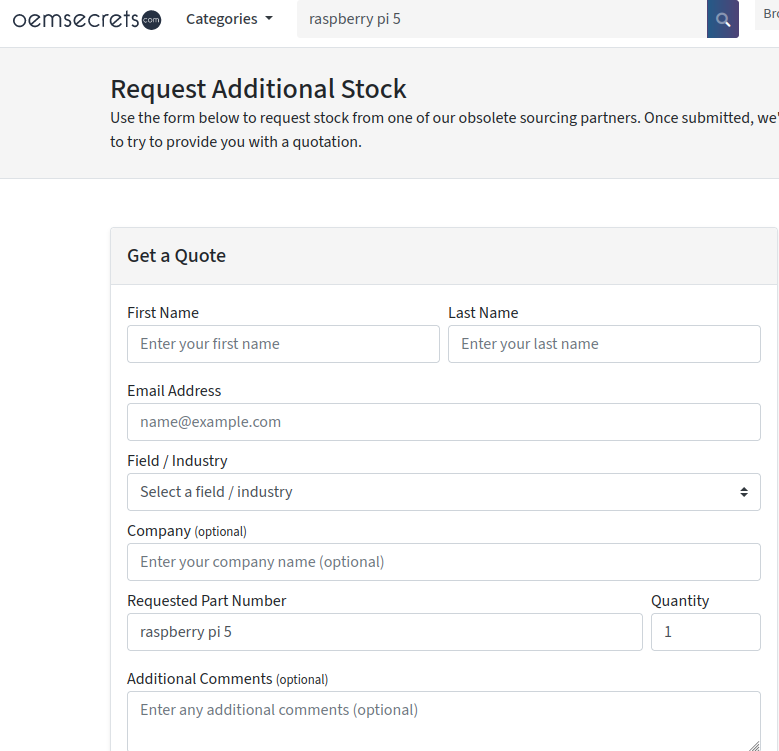779x751 pixels.
Task: Open the Categories dropdown menu
Action: tap(230, 19)
